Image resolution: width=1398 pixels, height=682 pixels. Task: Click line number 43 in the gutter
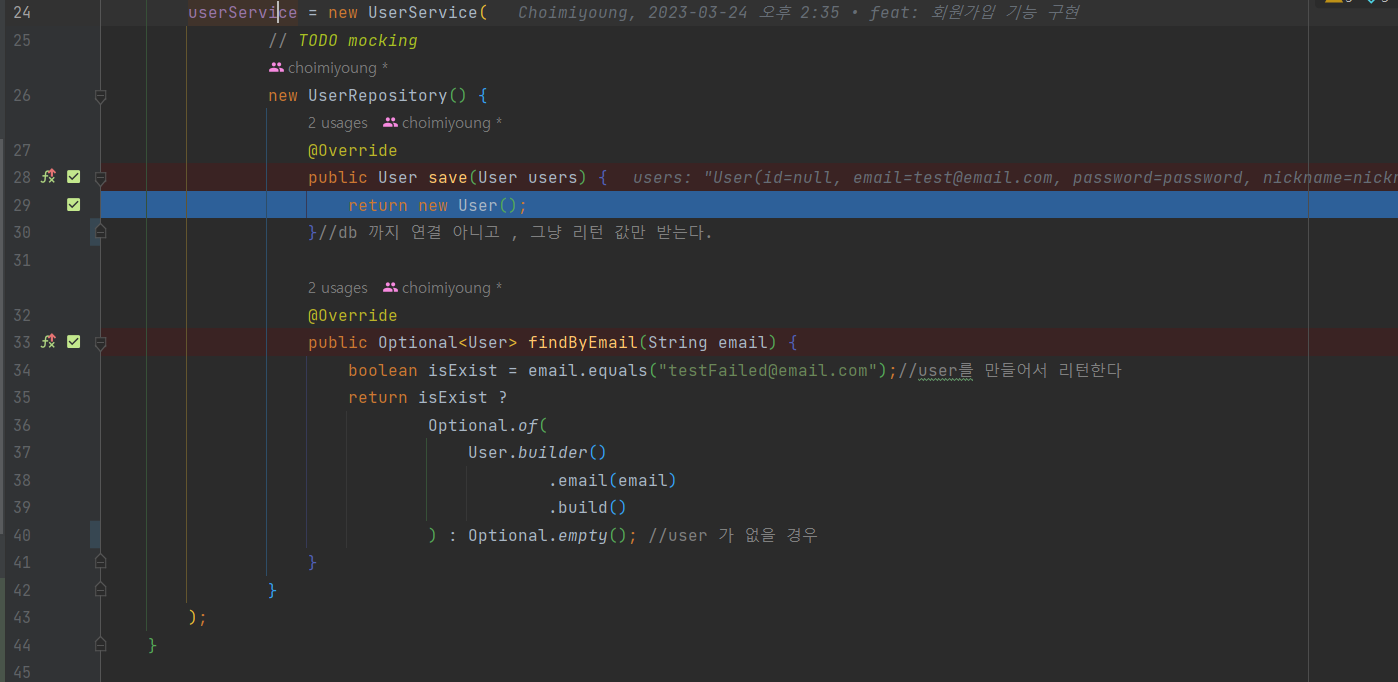[x=22, y=618]
